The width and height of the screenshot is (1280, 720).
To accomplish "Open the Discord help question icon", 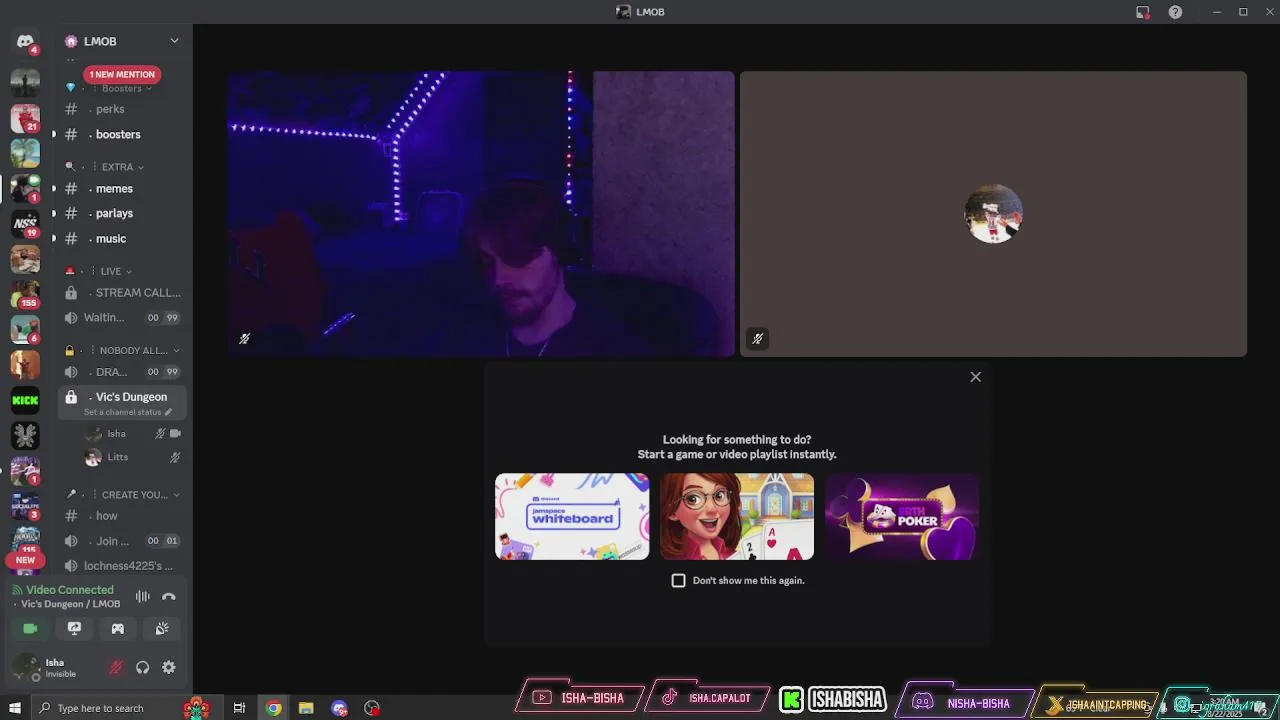I will [1175, 12].
